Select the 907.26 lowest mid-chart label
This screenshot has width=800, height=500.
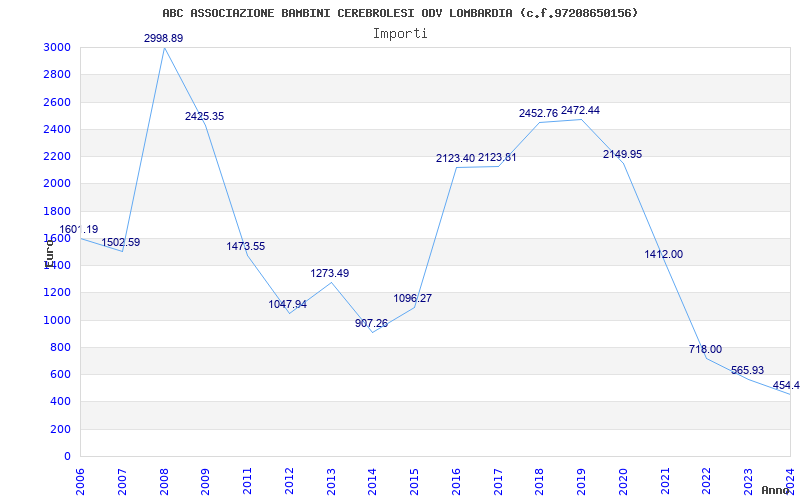(372, 324)
